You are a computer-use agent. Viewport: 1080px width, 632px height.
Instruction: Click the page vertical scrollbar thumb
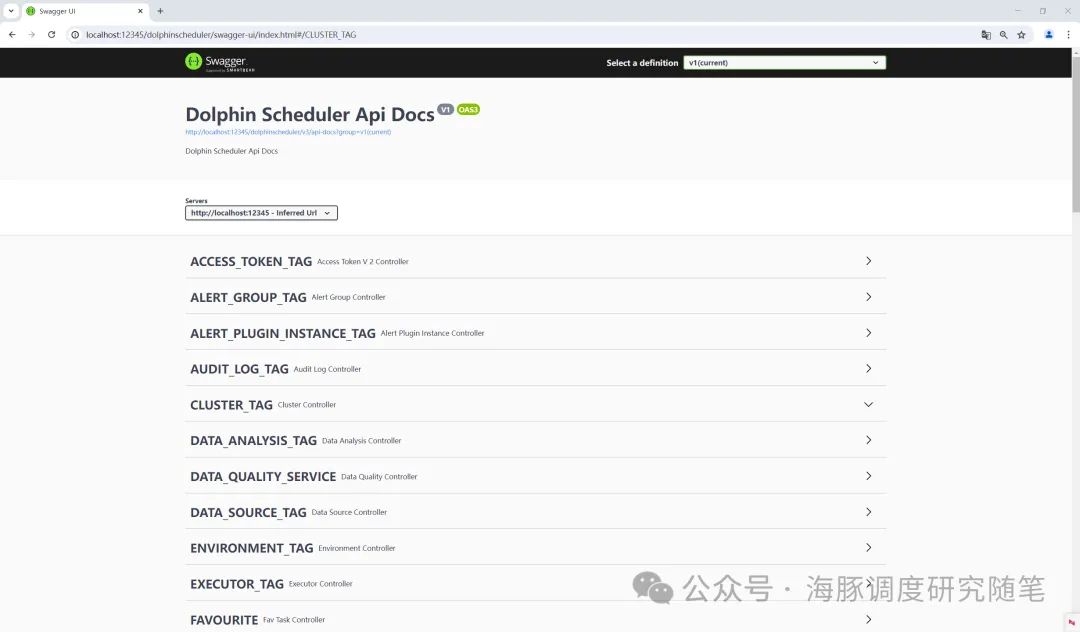tap(1075, 134)
